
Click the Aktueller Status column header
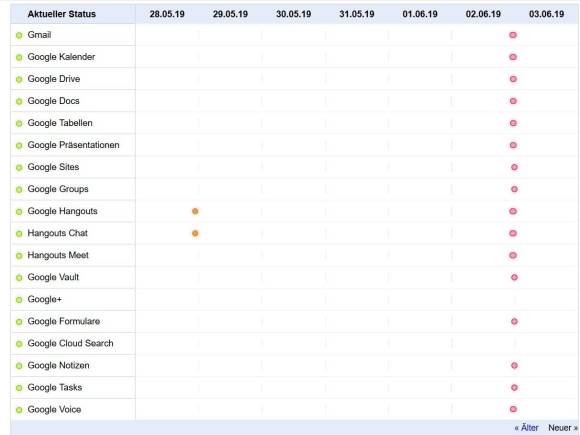point(61,14)
